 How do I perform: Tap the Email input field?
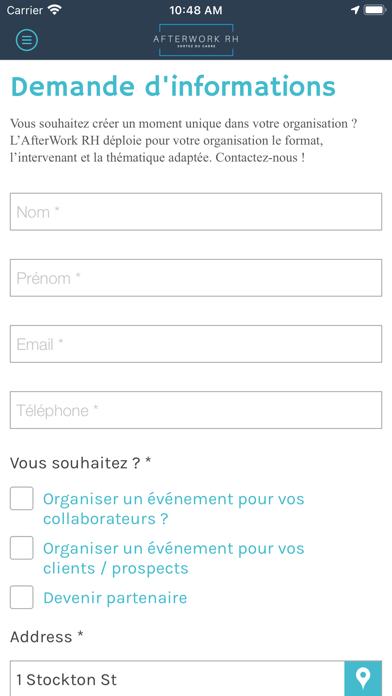click(x=196, y=344)
